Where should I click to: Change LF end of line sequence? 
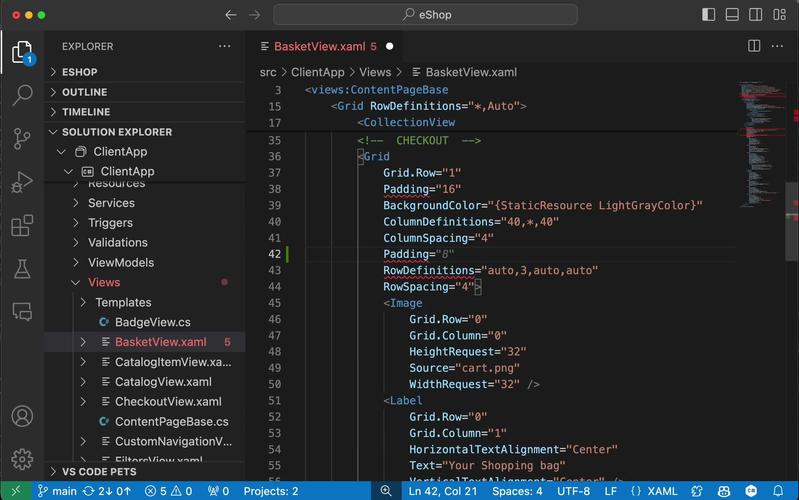click(610, 491)
